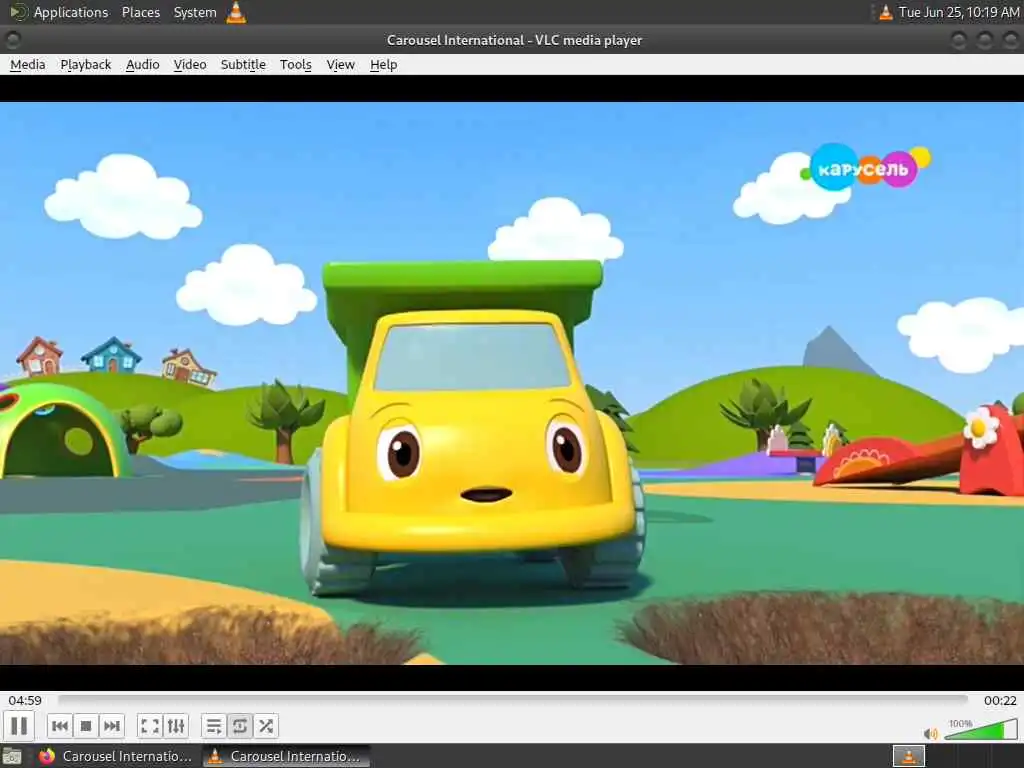
Task: Open the Help menu
Action: tap(383, 65)
